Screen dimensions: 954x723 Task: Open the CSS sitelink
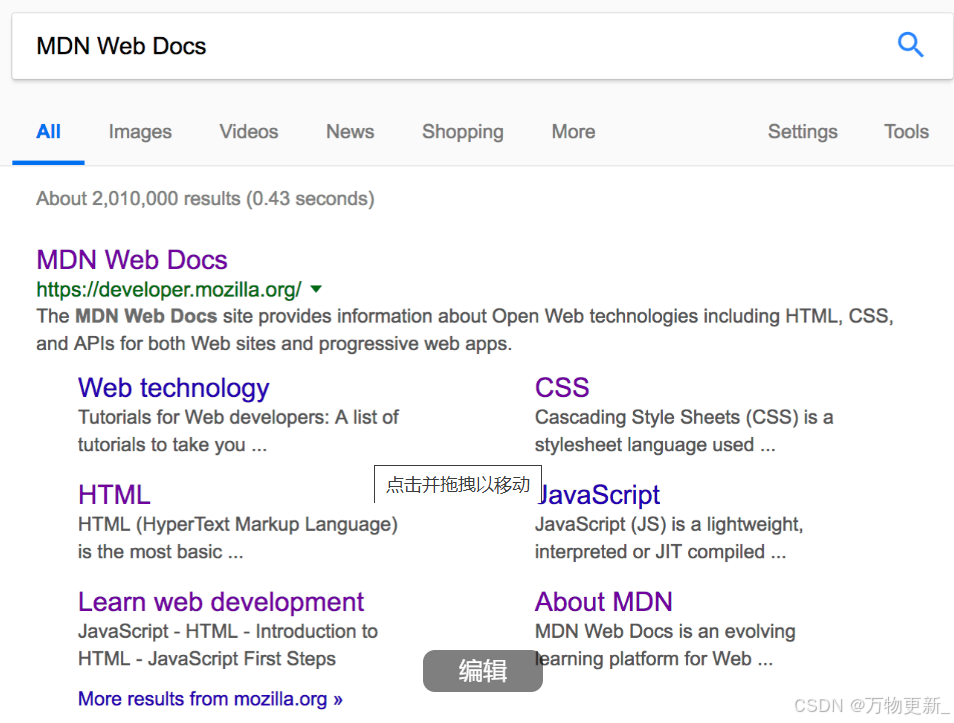(x=562, y=388)
